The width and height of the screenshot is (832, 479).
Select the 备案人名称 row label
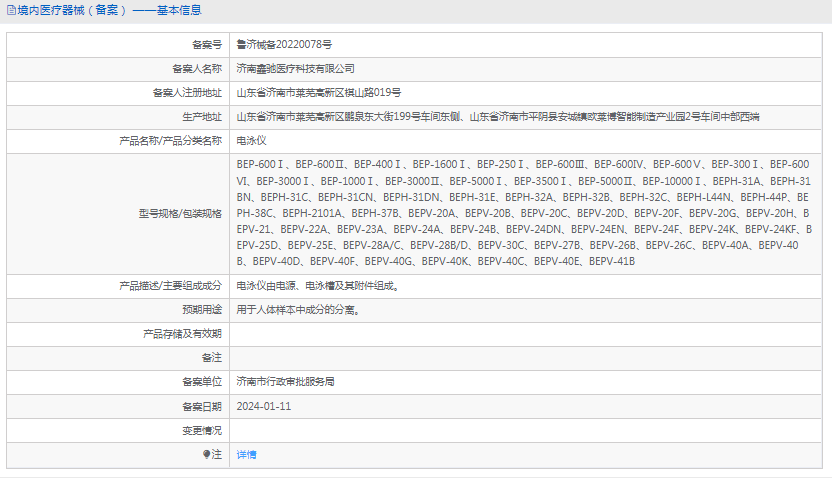pos(197,68)
